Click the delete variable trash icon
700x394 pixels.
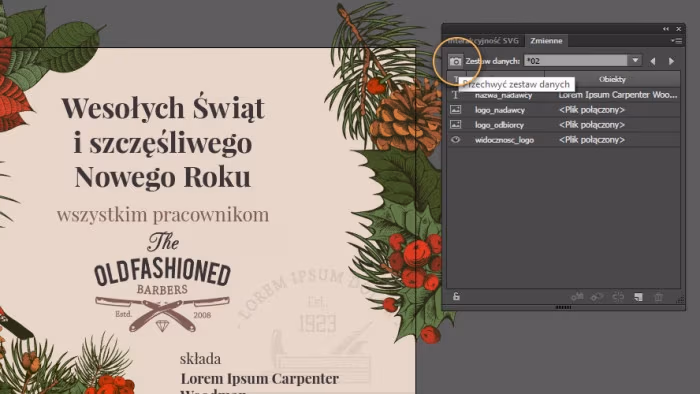click(x=658, y=297)
